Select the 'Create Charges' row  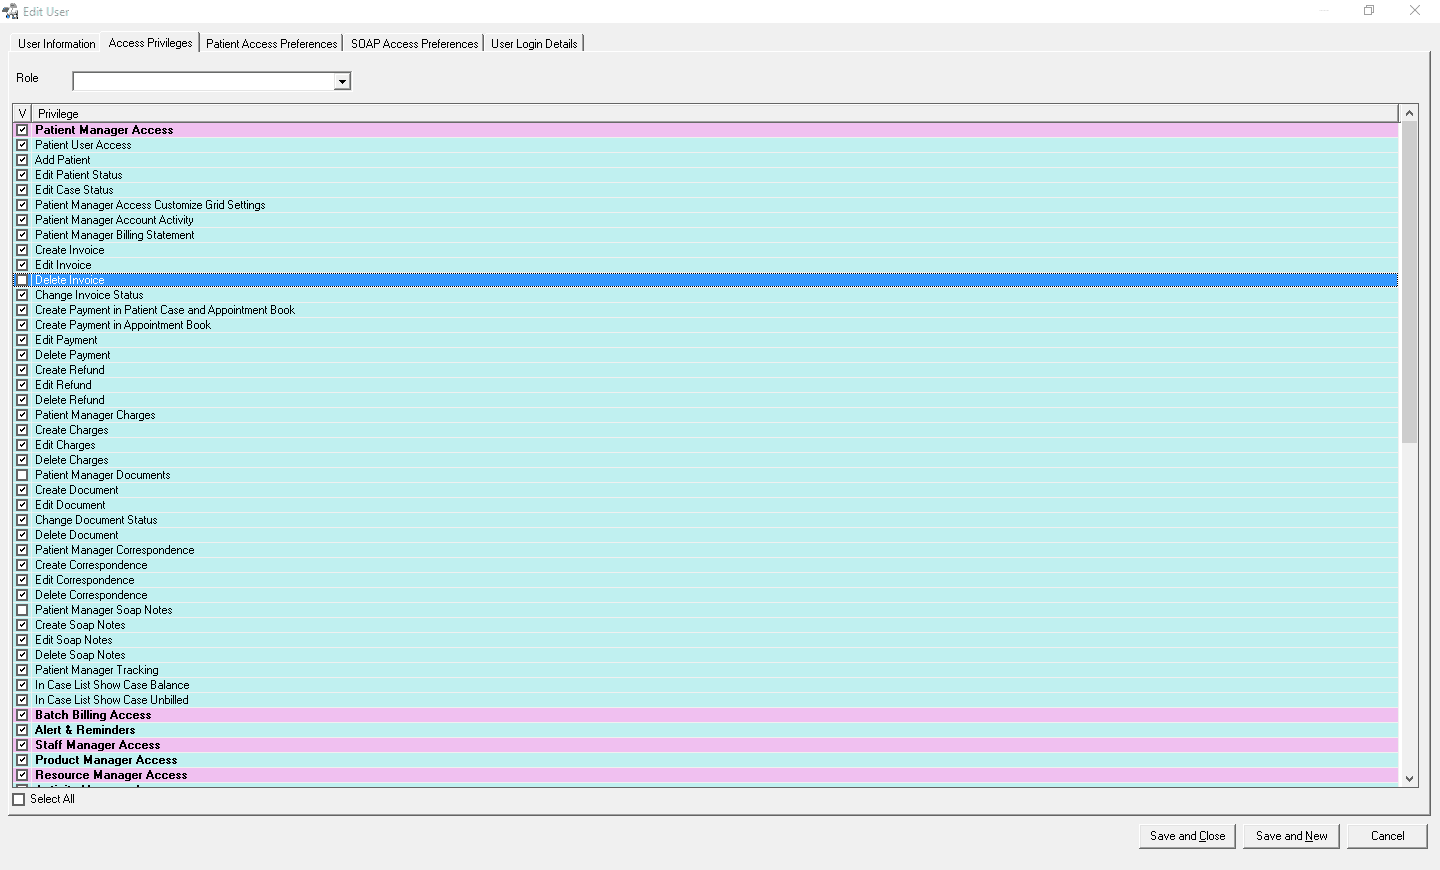tap(705, 430)
